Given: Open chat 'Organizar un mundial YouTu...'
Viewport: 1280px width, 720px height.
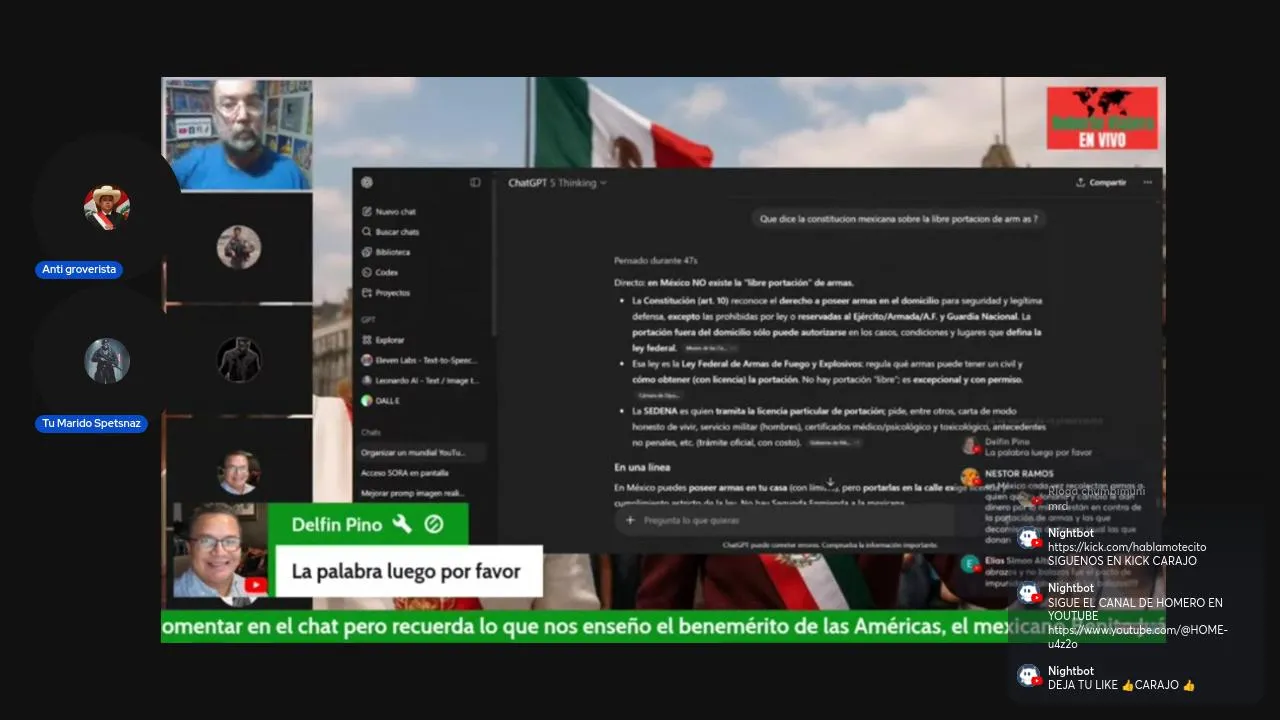Looking at the screenshot, I should [x=421, y=452].
